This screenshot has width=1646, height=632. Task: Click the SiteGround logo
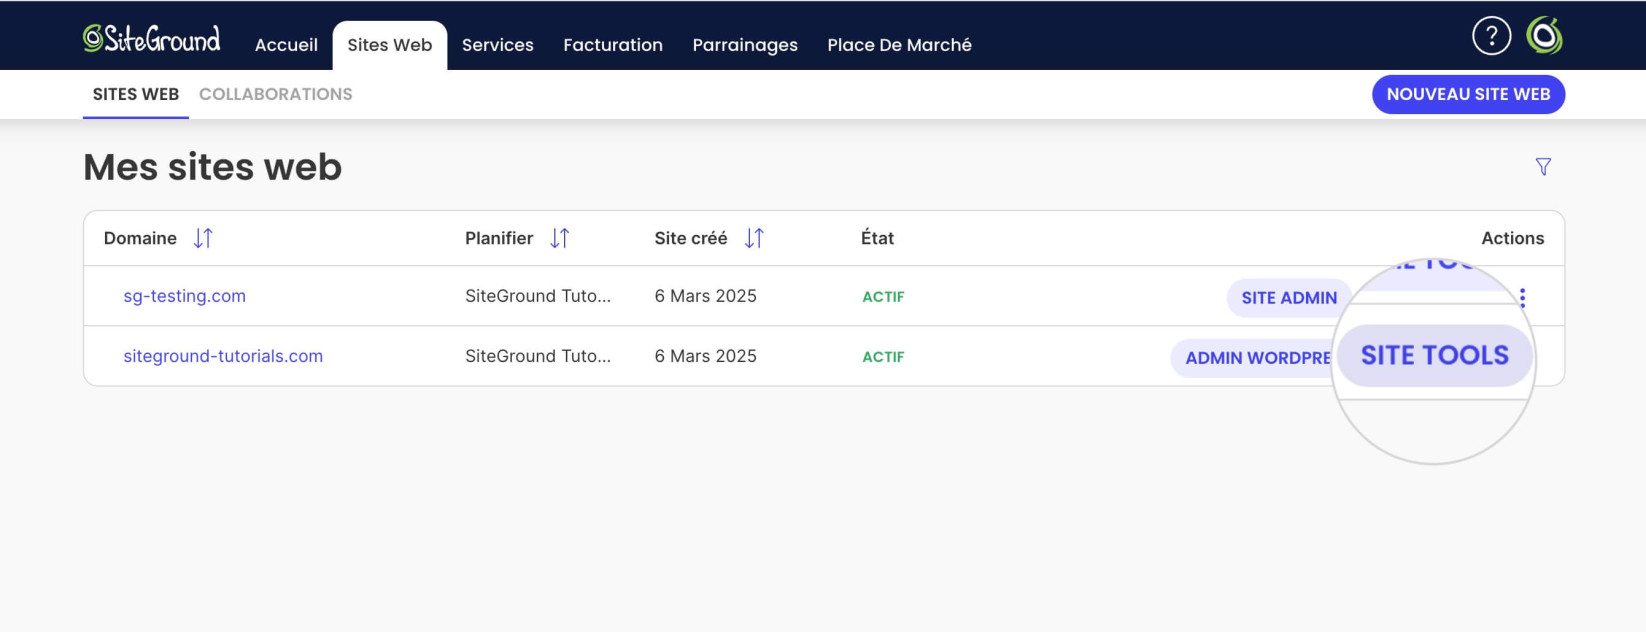pos(152,38)
